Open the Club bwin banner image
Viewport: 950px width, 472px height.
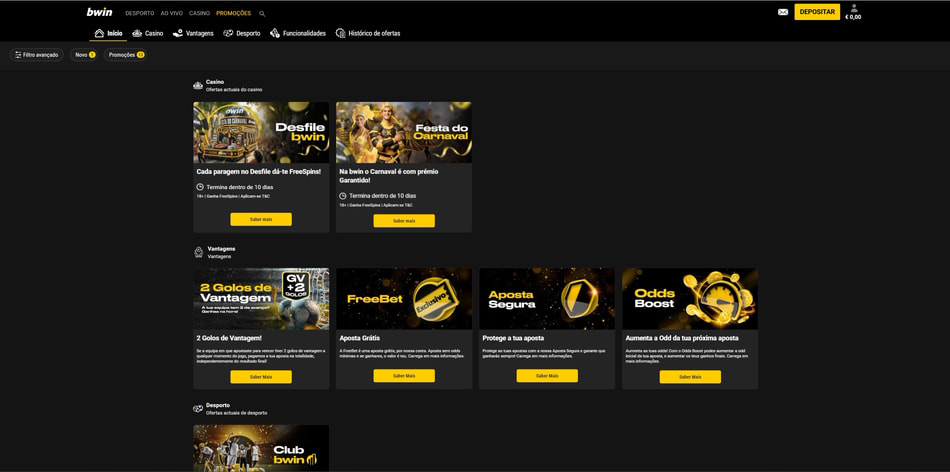click(x=261, y=448)
